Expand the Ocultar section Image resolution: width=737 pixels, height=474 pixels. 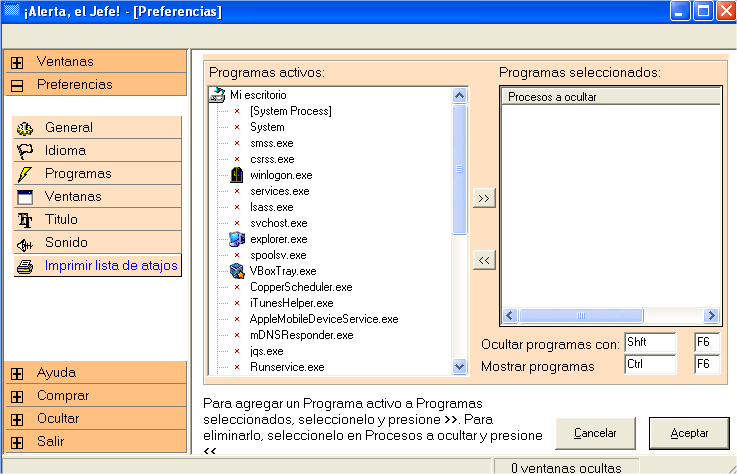tap(17, 419)
